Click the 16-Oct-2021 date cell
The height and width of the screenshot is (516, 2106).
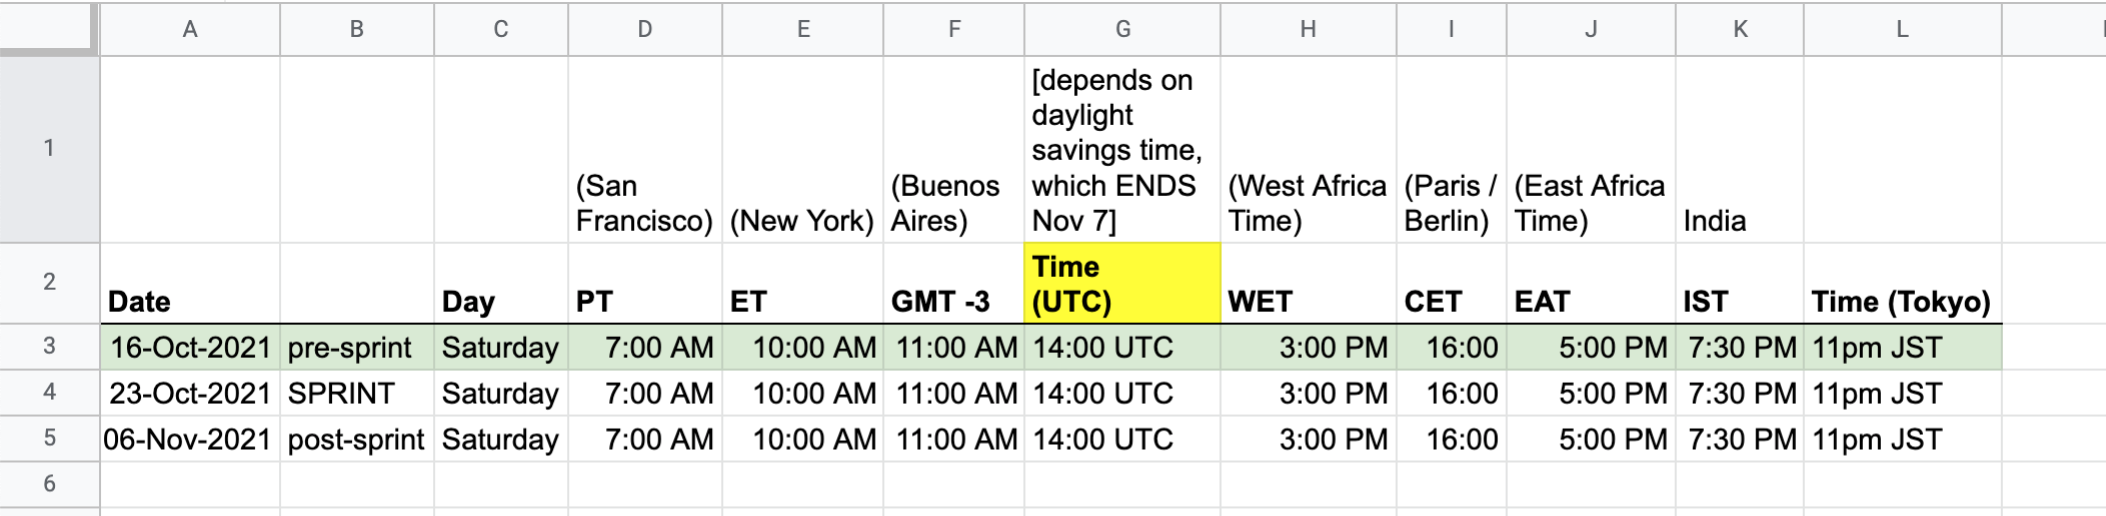coord(190,348)
